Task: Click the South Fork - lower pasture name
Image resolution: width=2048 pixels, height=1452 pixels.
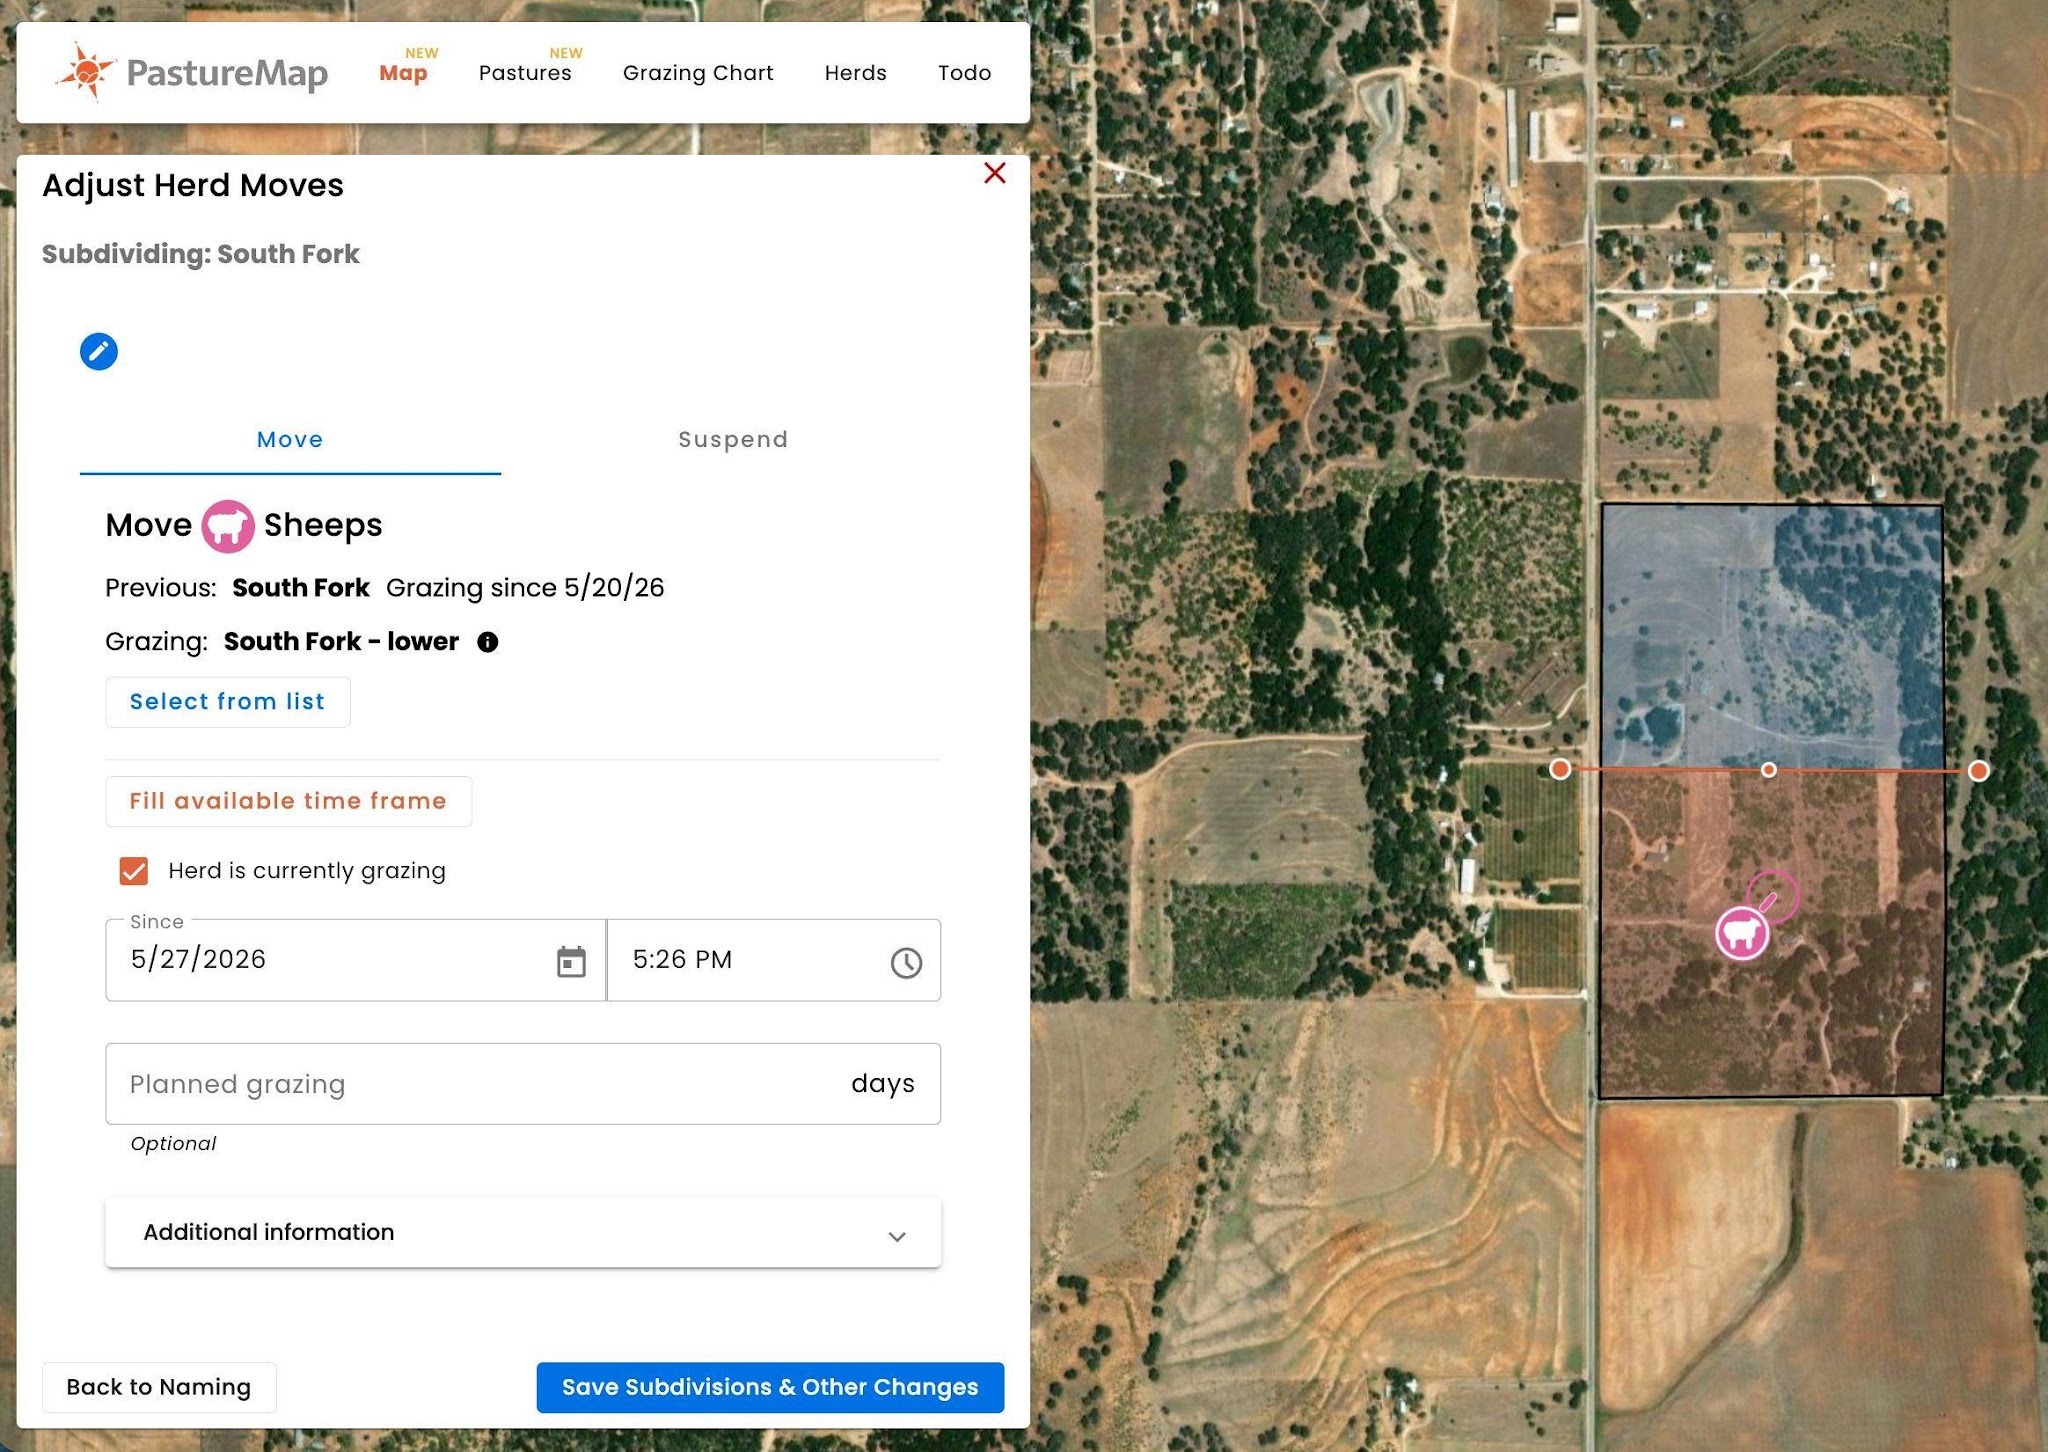Action: tap(341, 642)
